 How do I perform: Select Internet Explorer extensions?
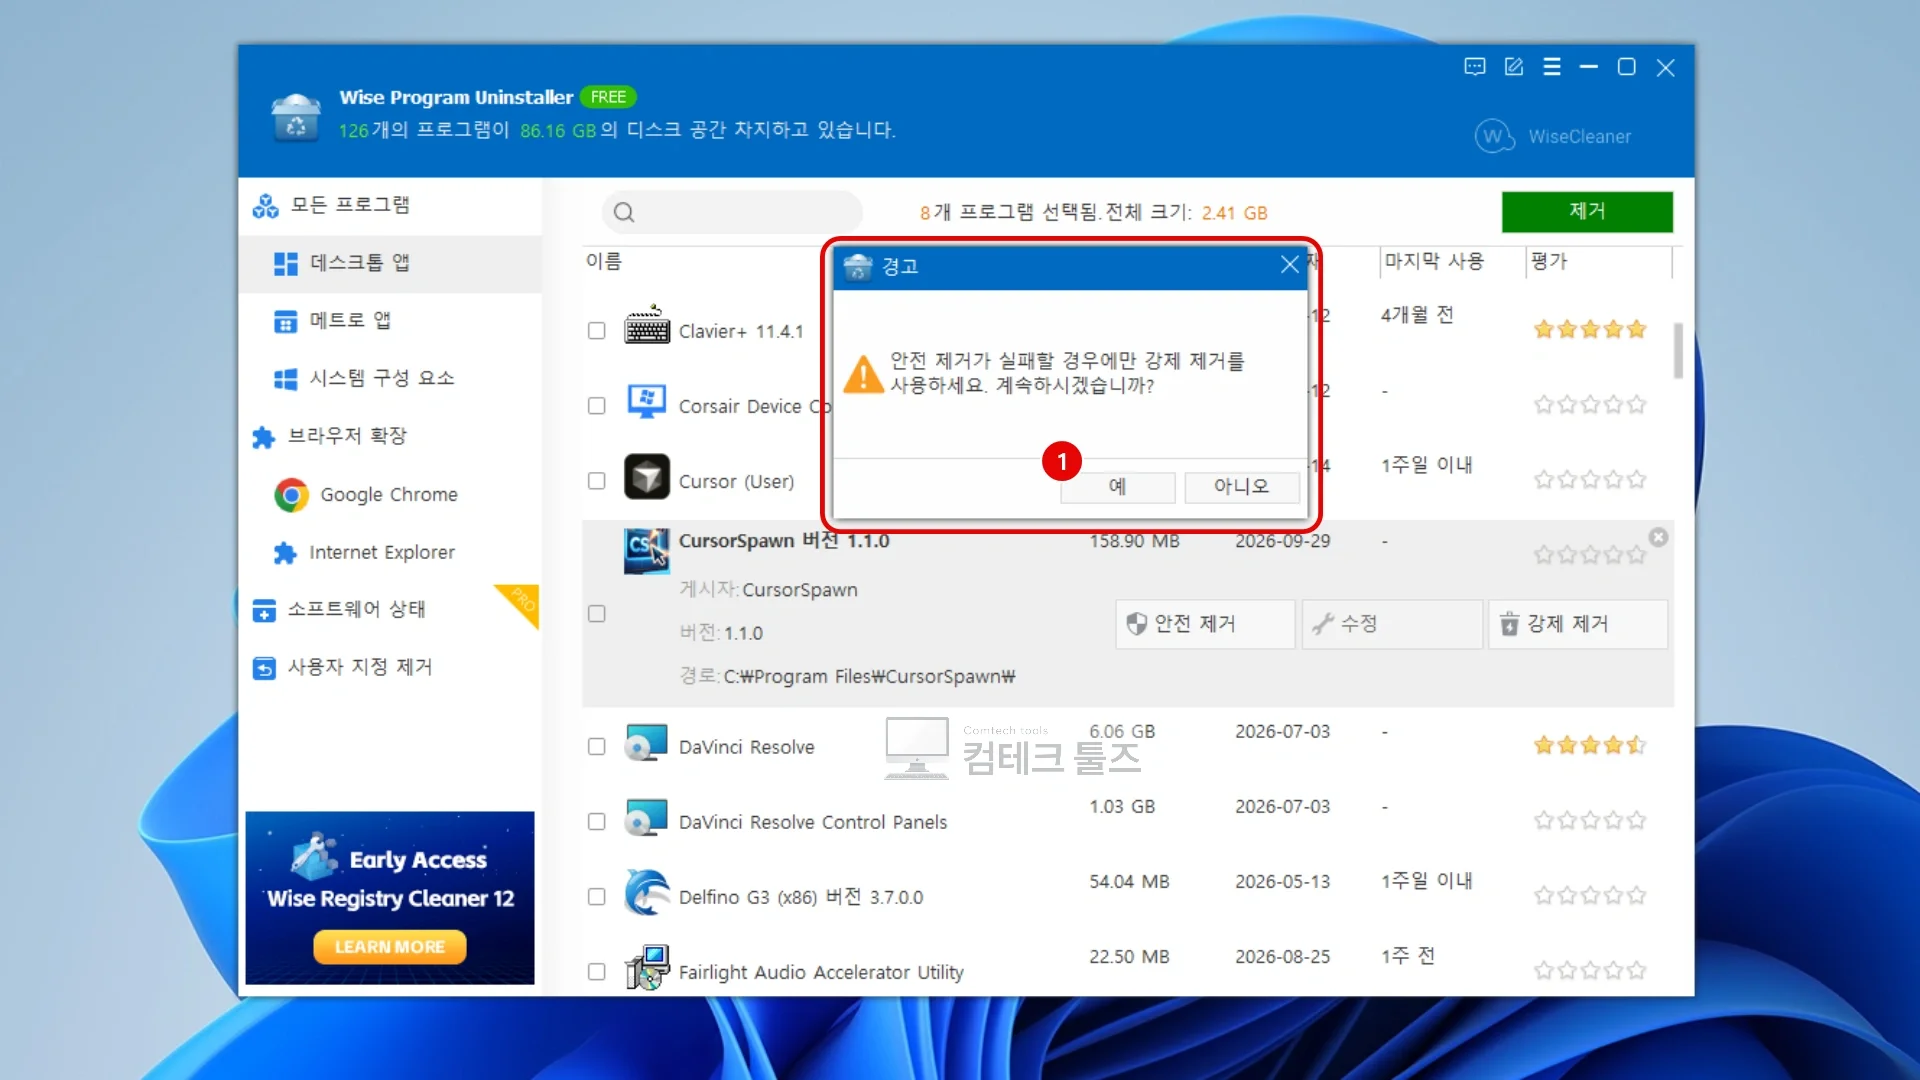(x=390, y=552)
